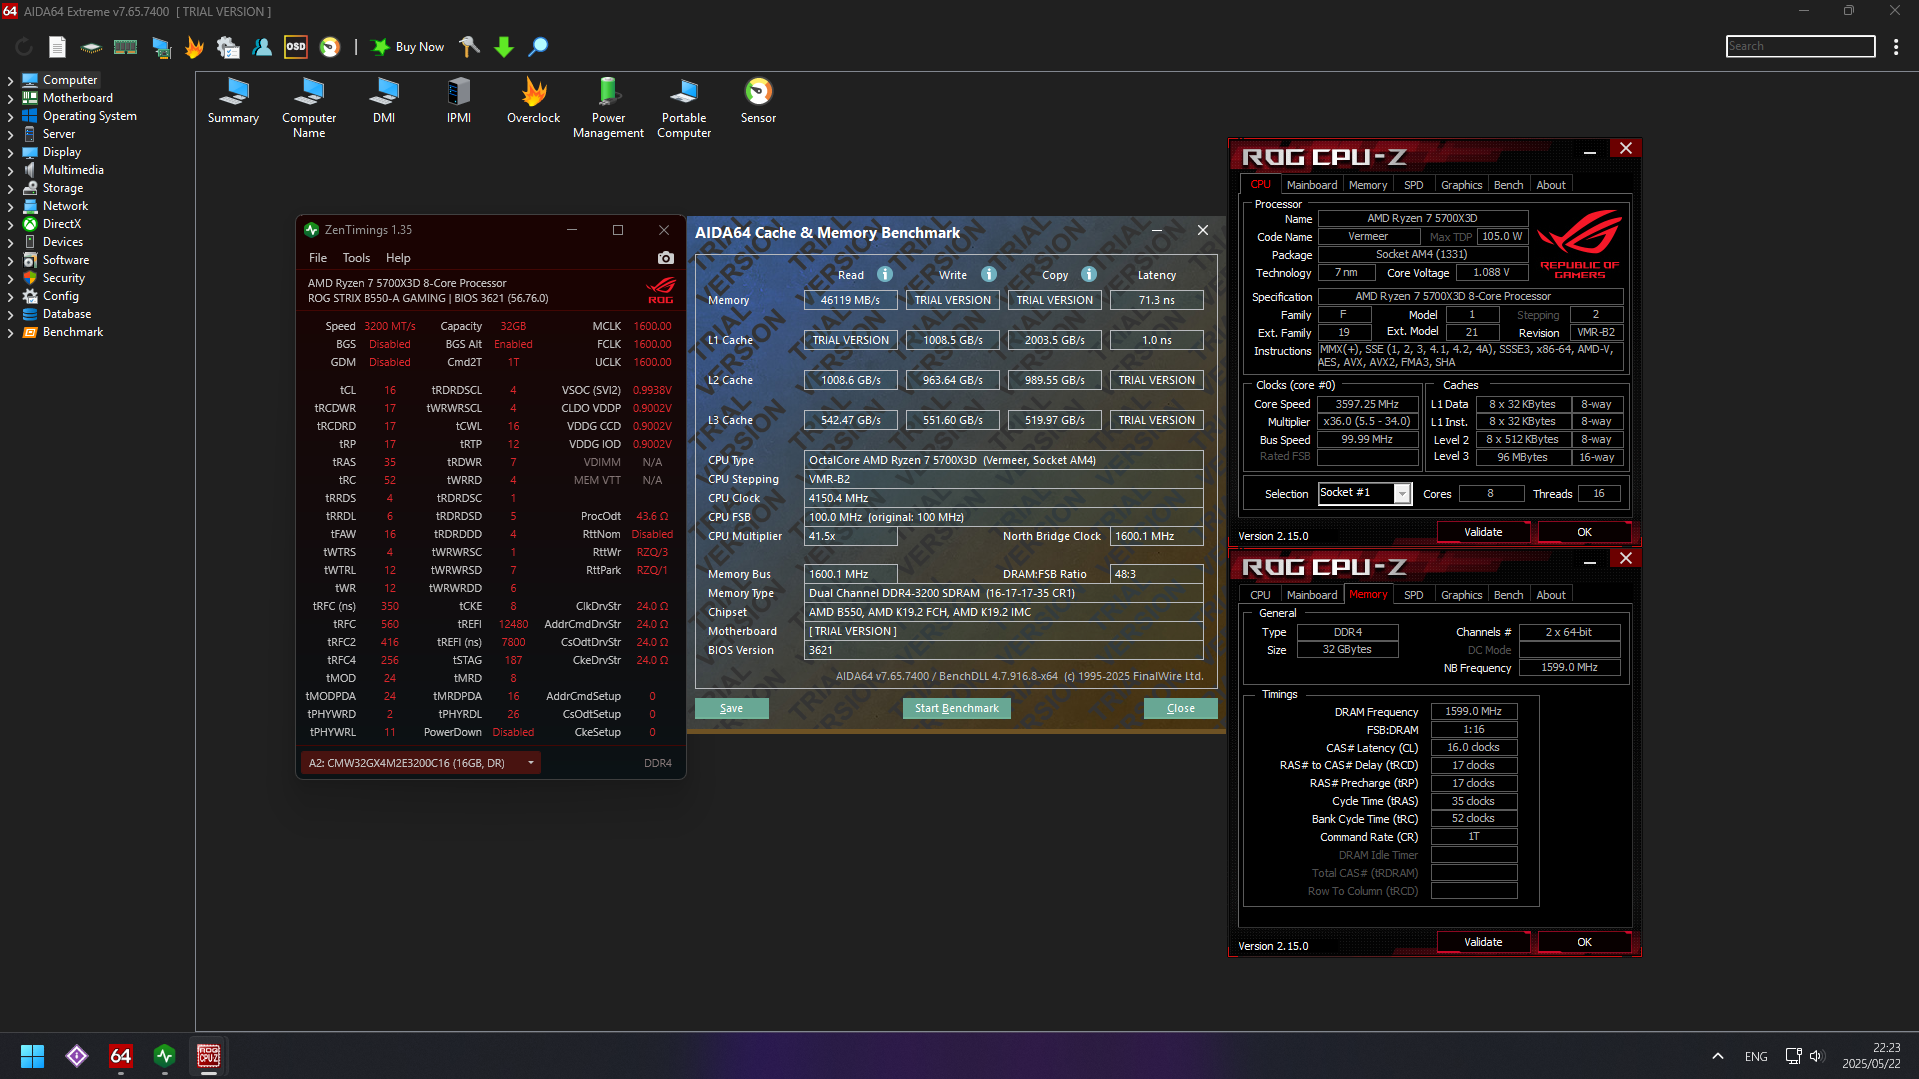Open the Computer Name page icon
This screenshot has height=1079, width=1919.
pos(309,108)
